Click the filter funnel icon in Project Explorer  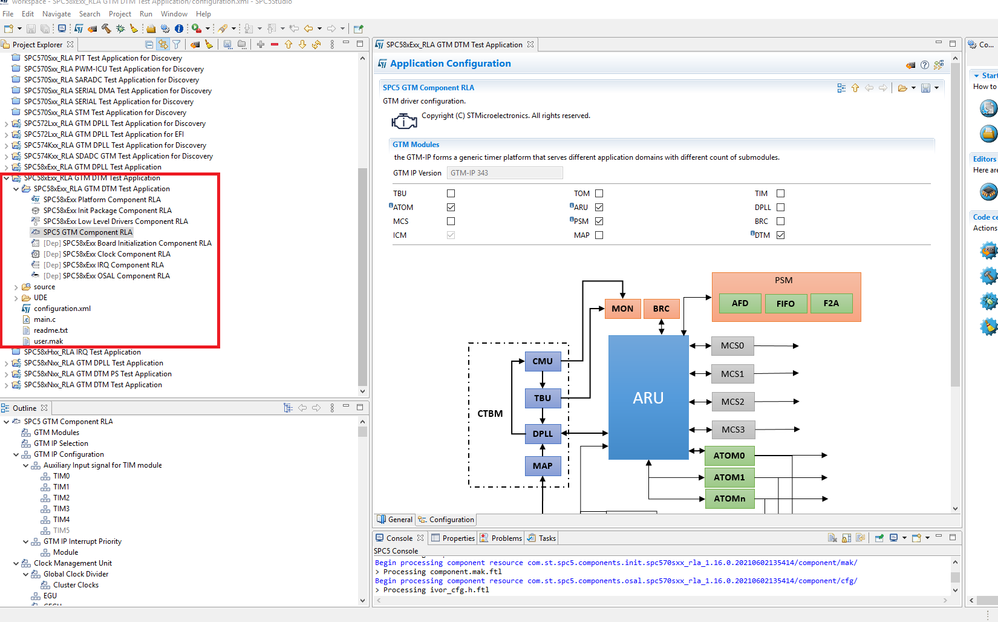click(x=176, y=45)
